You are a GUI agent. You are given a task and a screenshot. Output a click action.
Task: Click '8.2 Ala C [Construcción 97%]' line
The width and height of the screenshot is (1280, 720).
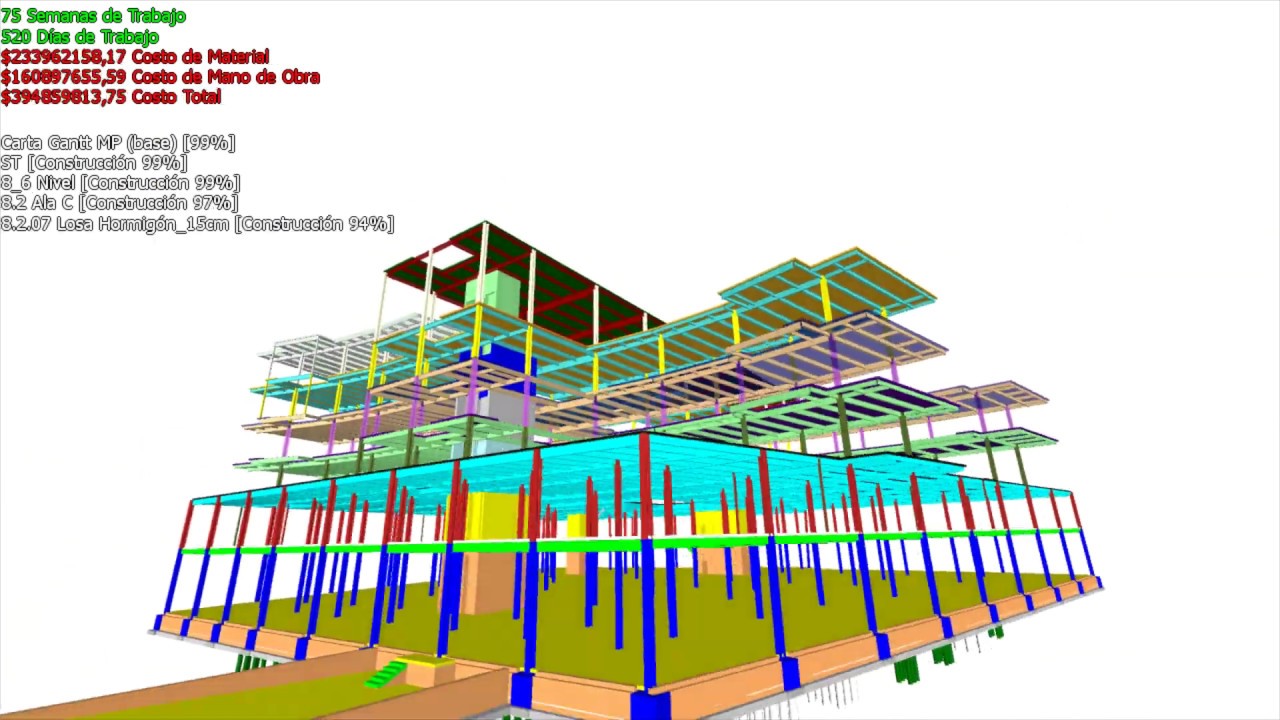click(121, 203)
